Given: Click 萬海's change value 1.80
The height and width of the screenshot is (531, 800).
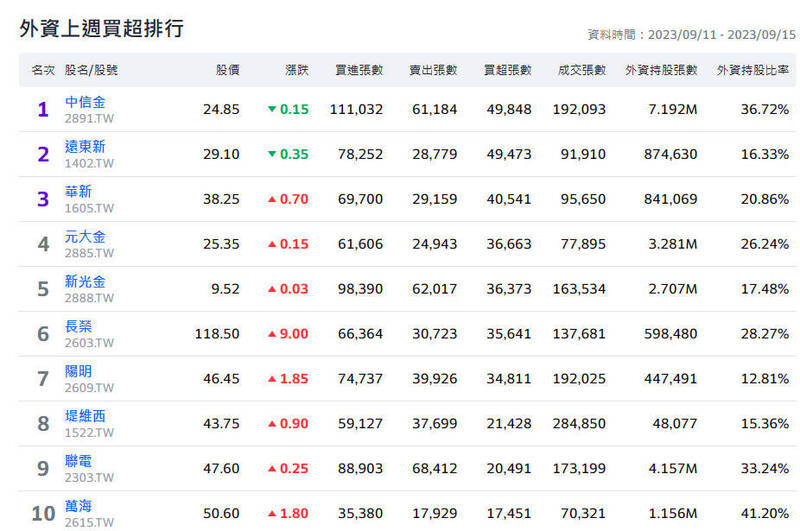Looking at the screenshot, I should tap(288, 513).
